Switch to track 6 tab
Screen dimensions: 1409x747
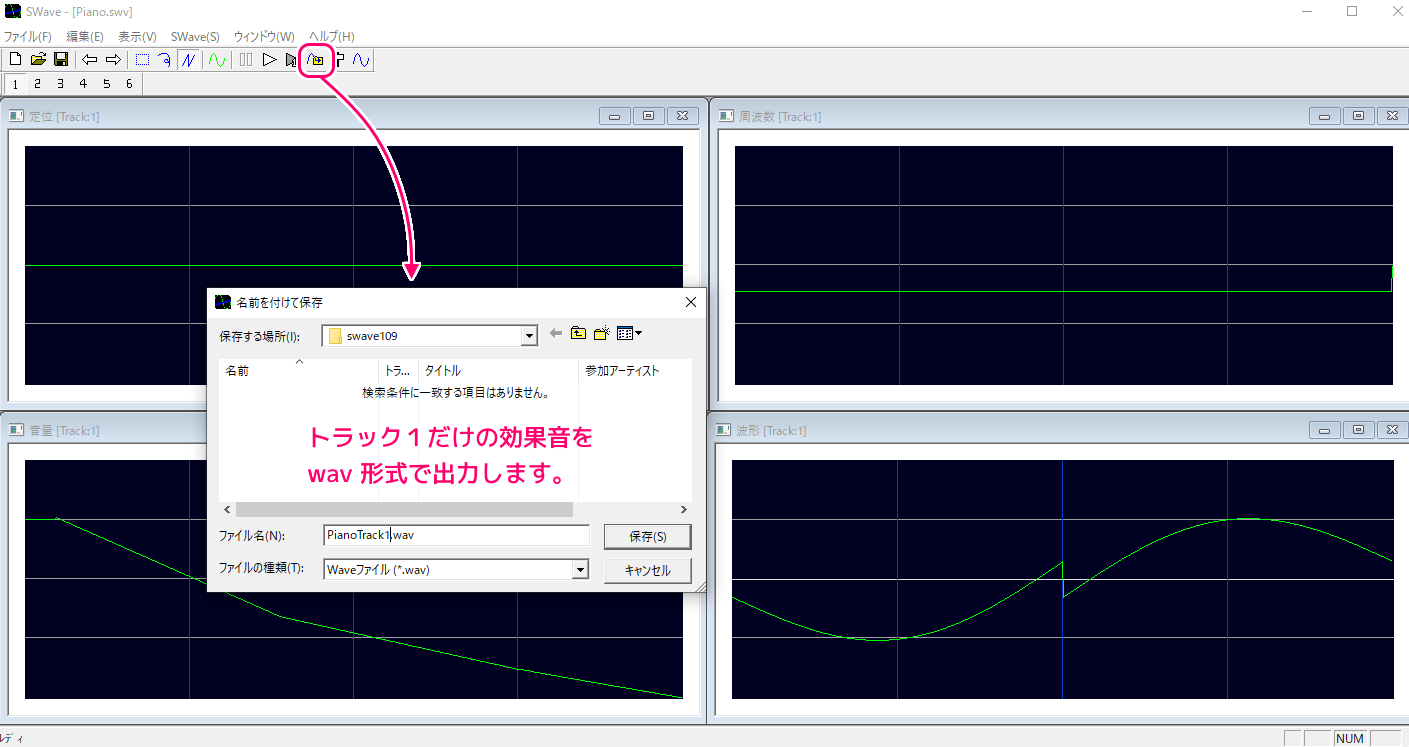(x=129, y=84)
